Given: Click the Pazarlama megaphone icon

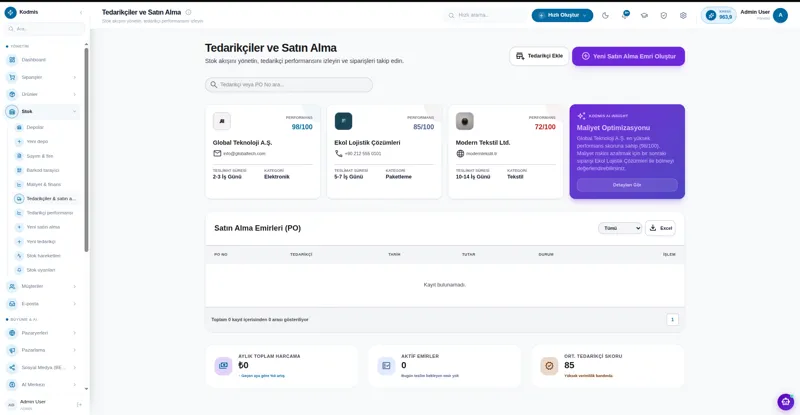Looking at the screenshot, I should pos(12,350).
